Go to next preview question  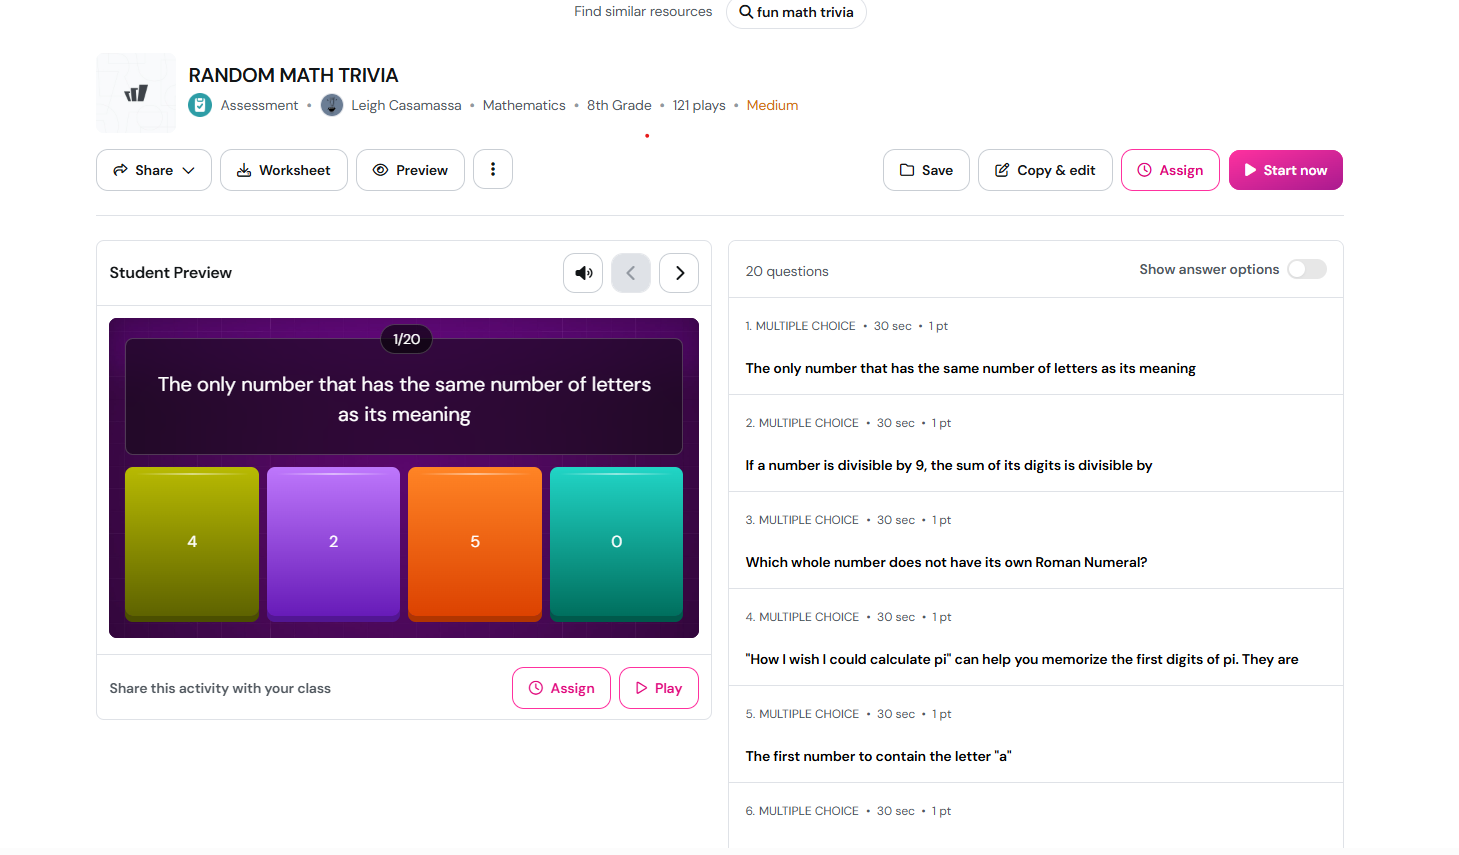(679, 273)
